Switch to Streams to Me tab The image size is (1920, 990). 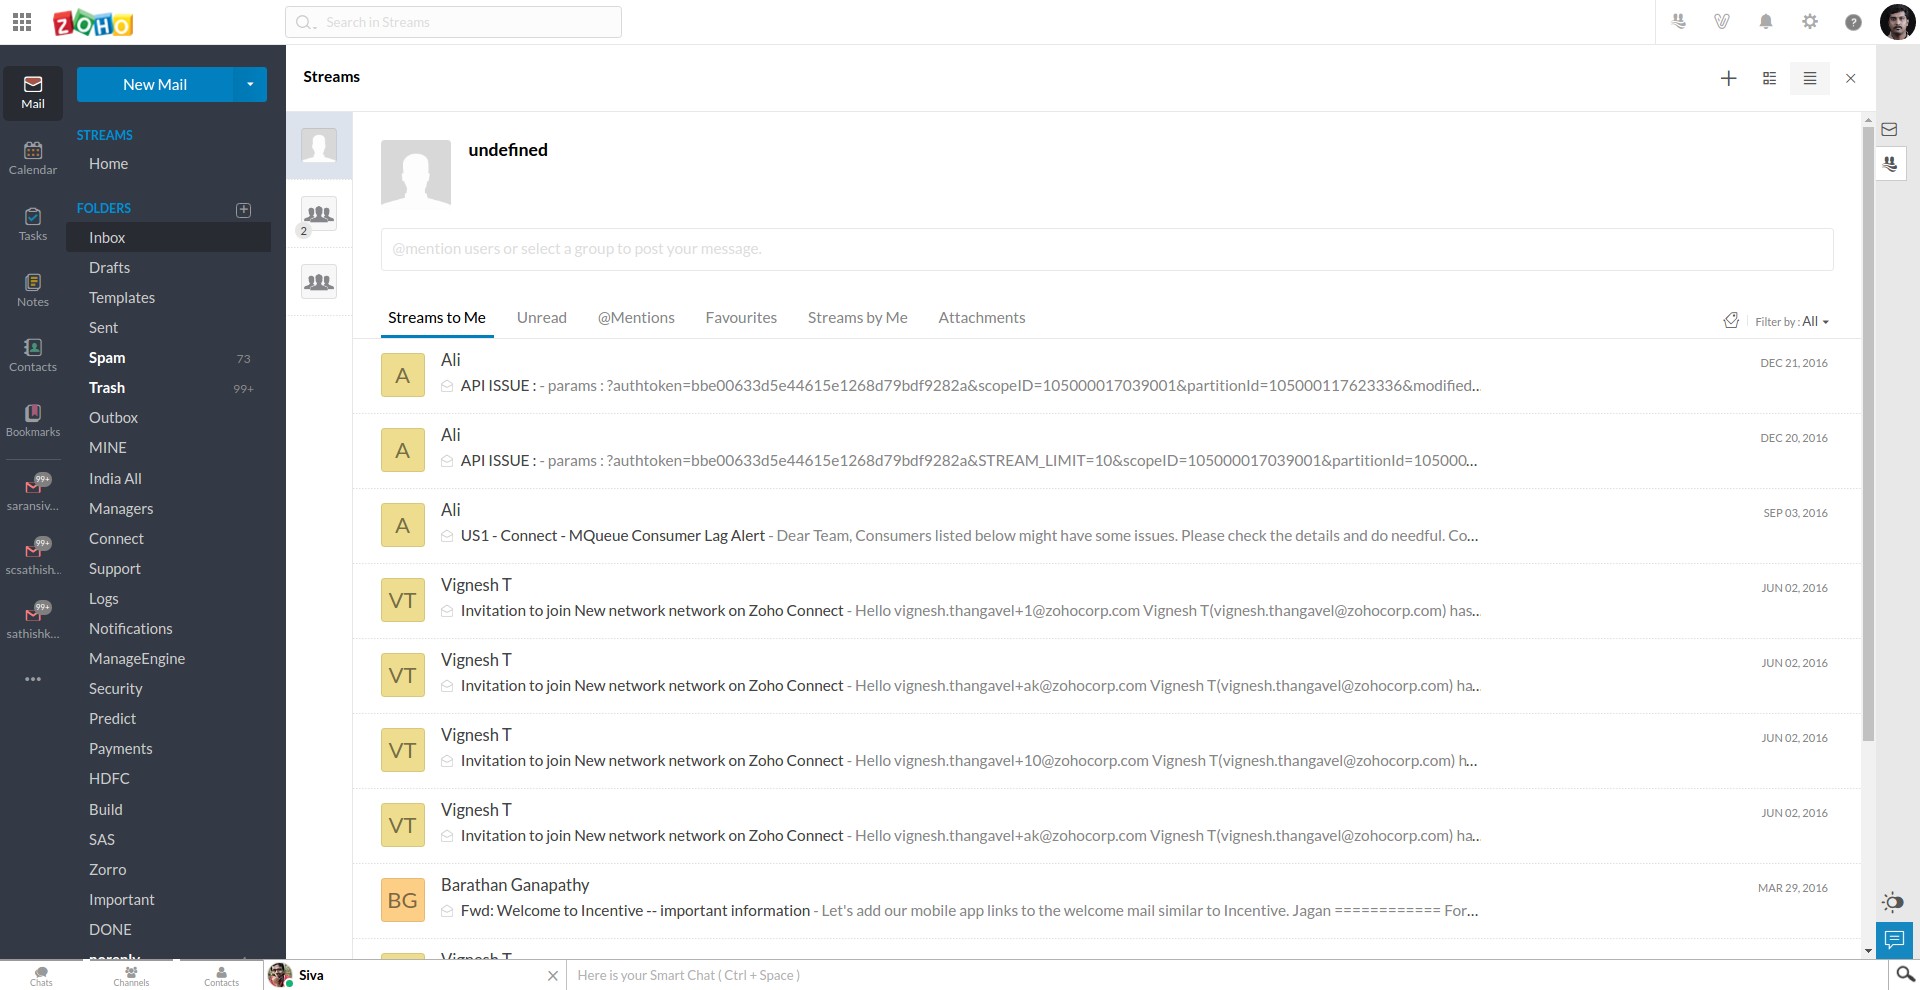(437, 317)
